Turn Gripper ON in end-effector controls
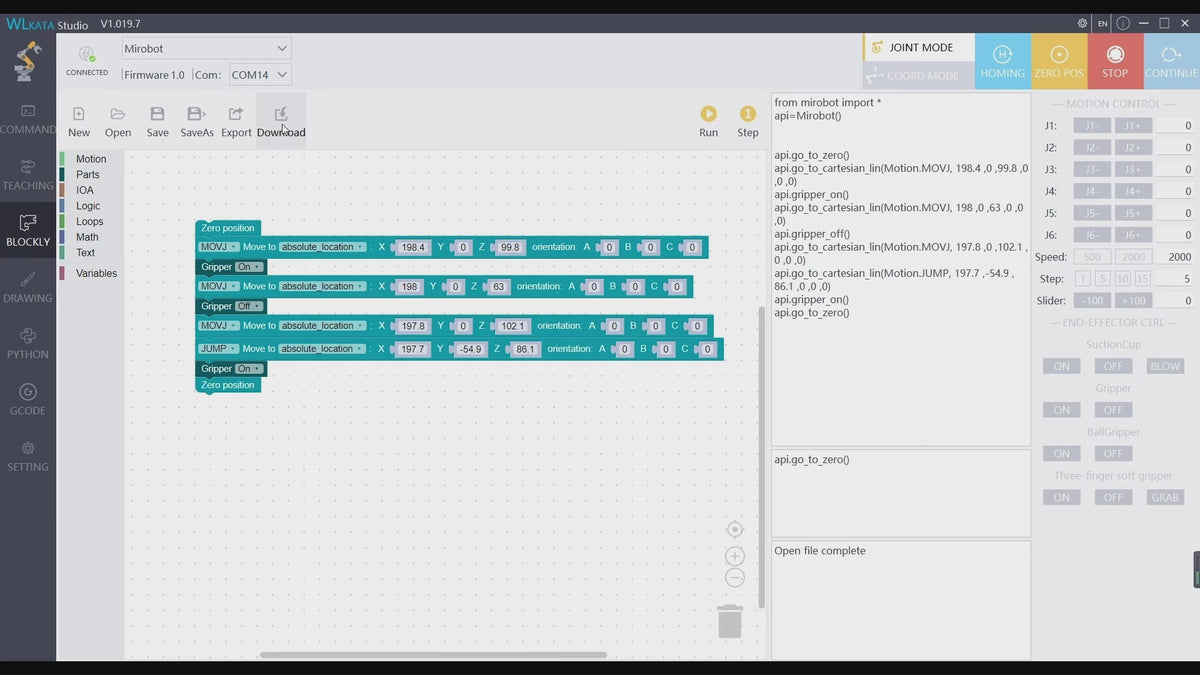This screenshot has height=675, width=1200. (x=1061, y=410)
